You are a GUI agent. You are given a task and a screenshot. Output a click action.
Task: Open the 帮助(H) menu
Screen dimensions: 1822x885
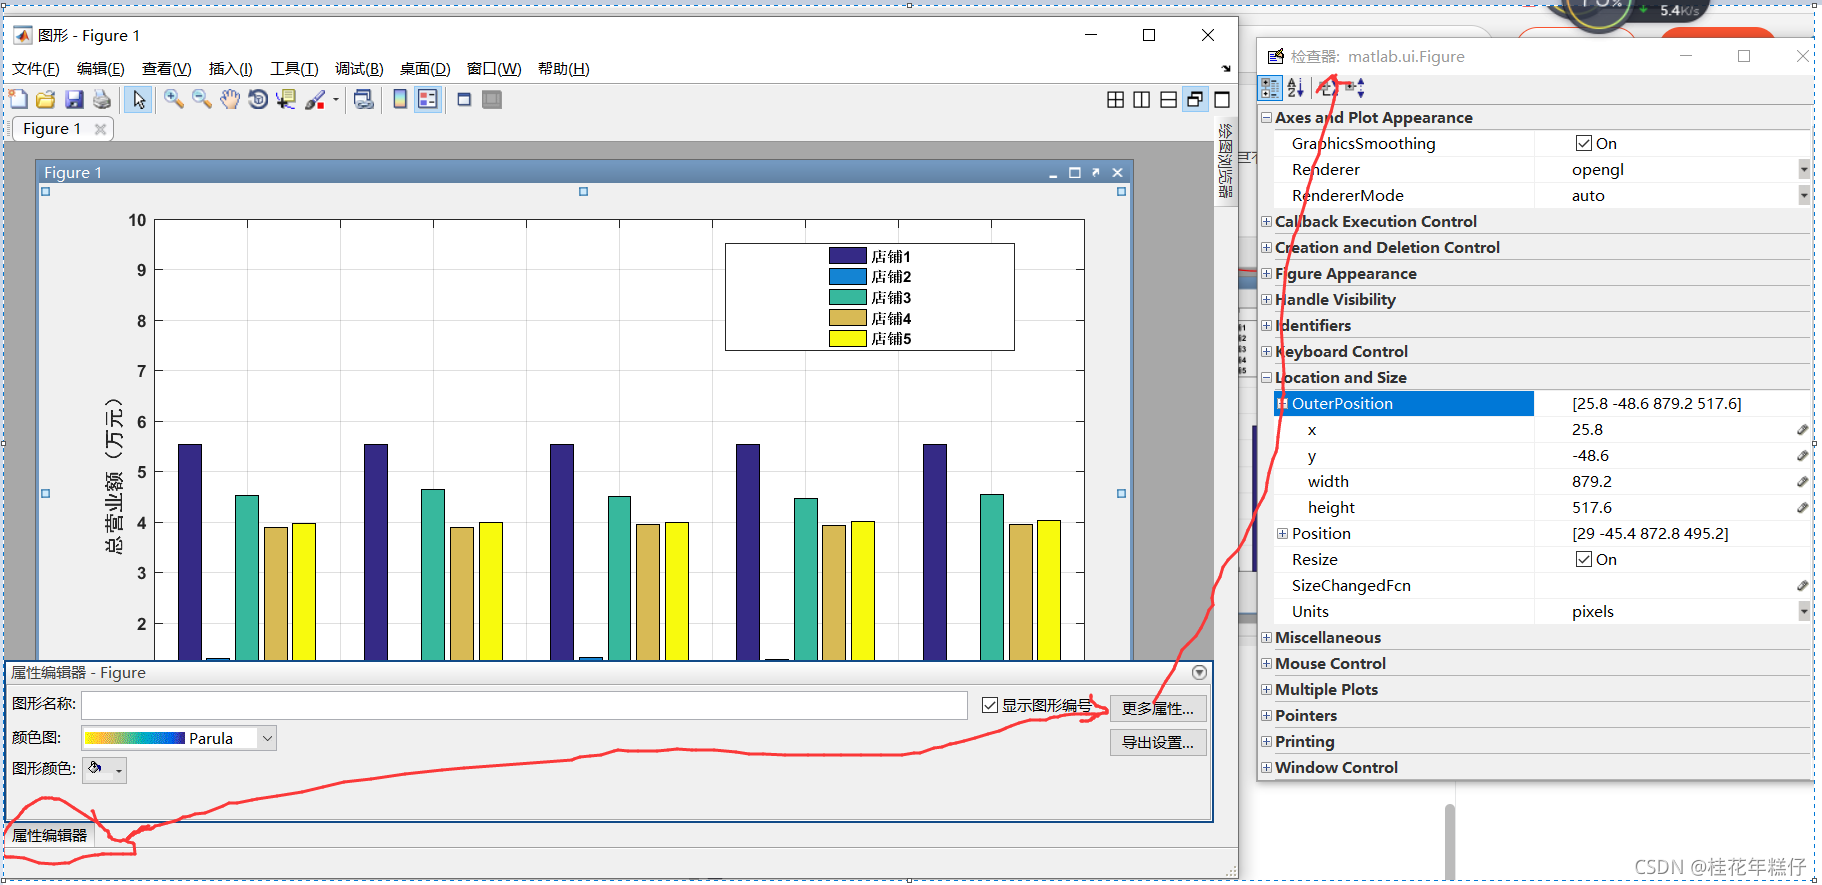pos(564,69)
